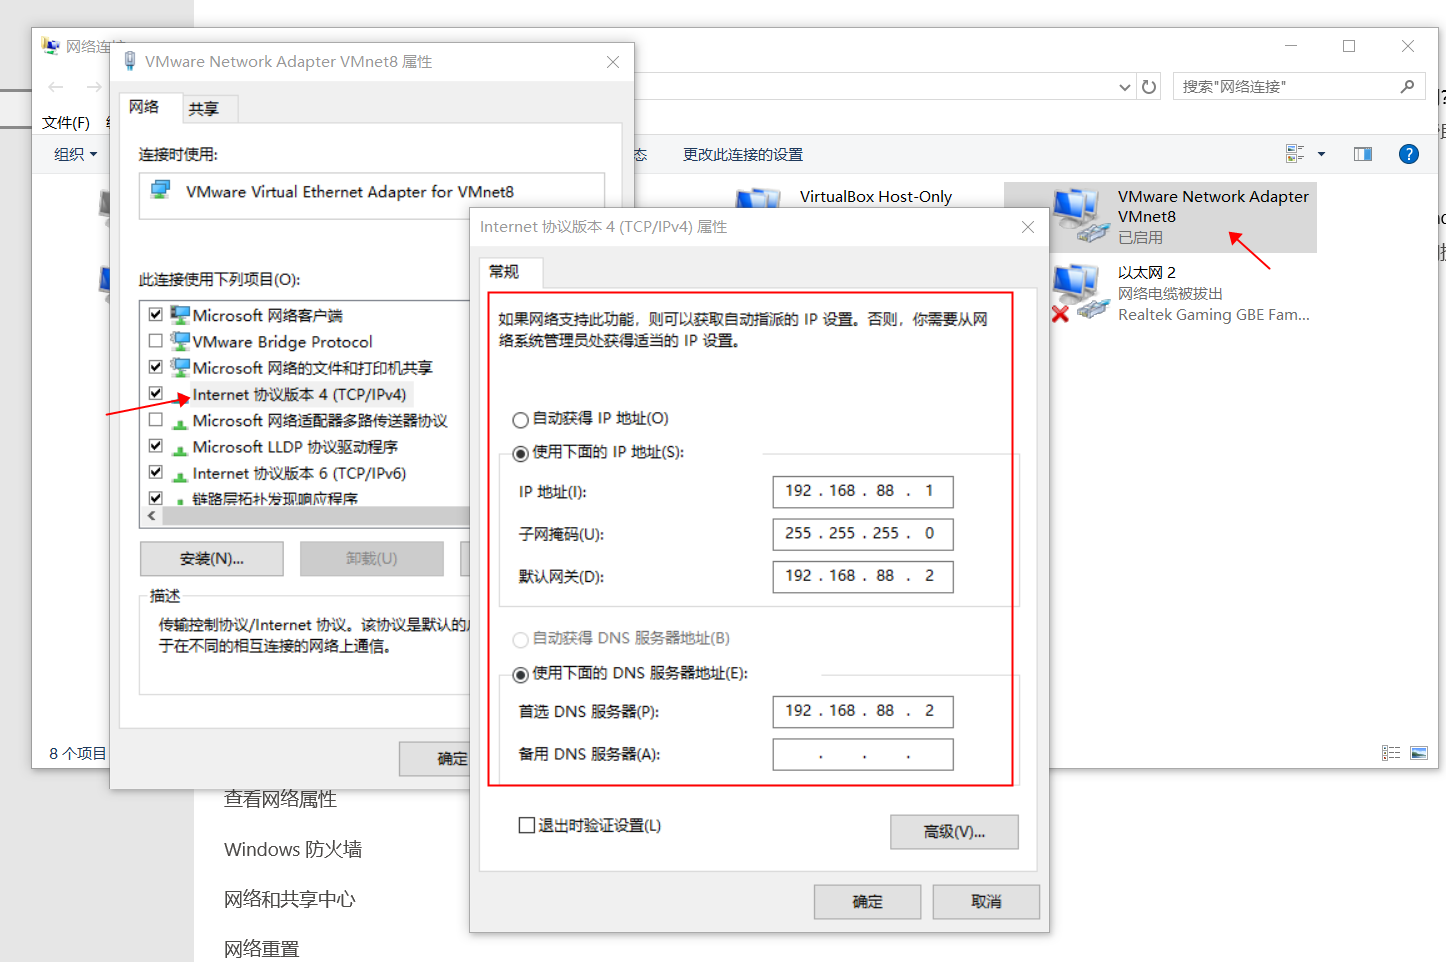Viewport: 1446px width, 962px height.
Task: Enable VMware Bridge Protocol checkbox
Action: point(156,340)
